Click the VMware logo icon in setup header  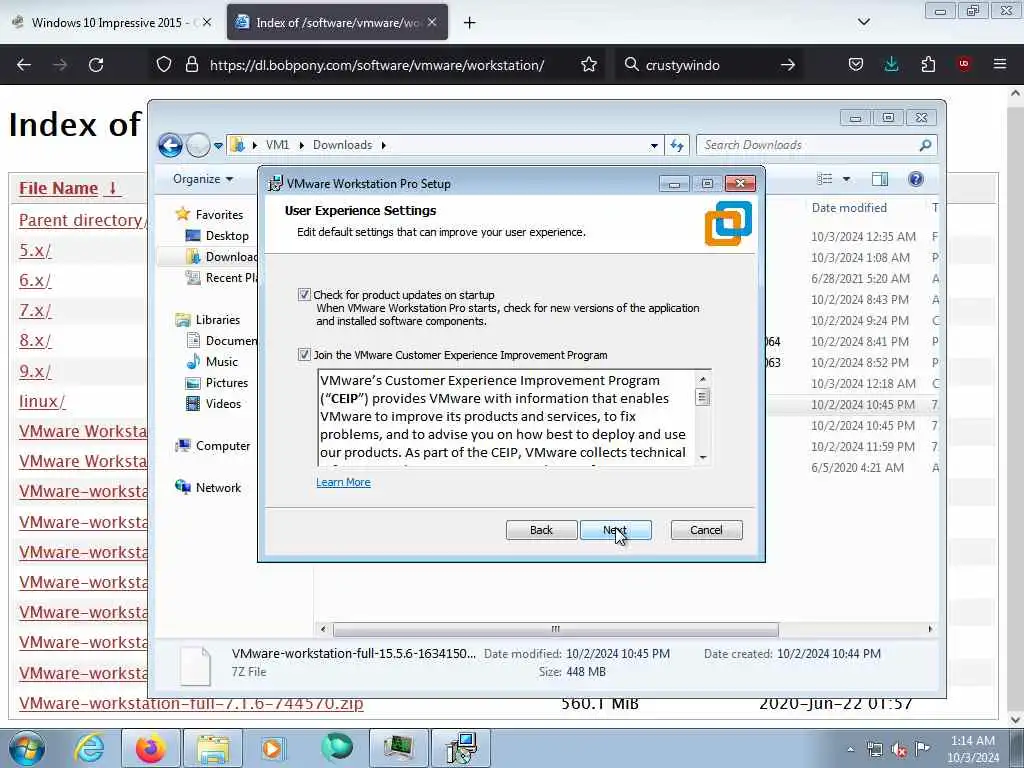point(728,223)
